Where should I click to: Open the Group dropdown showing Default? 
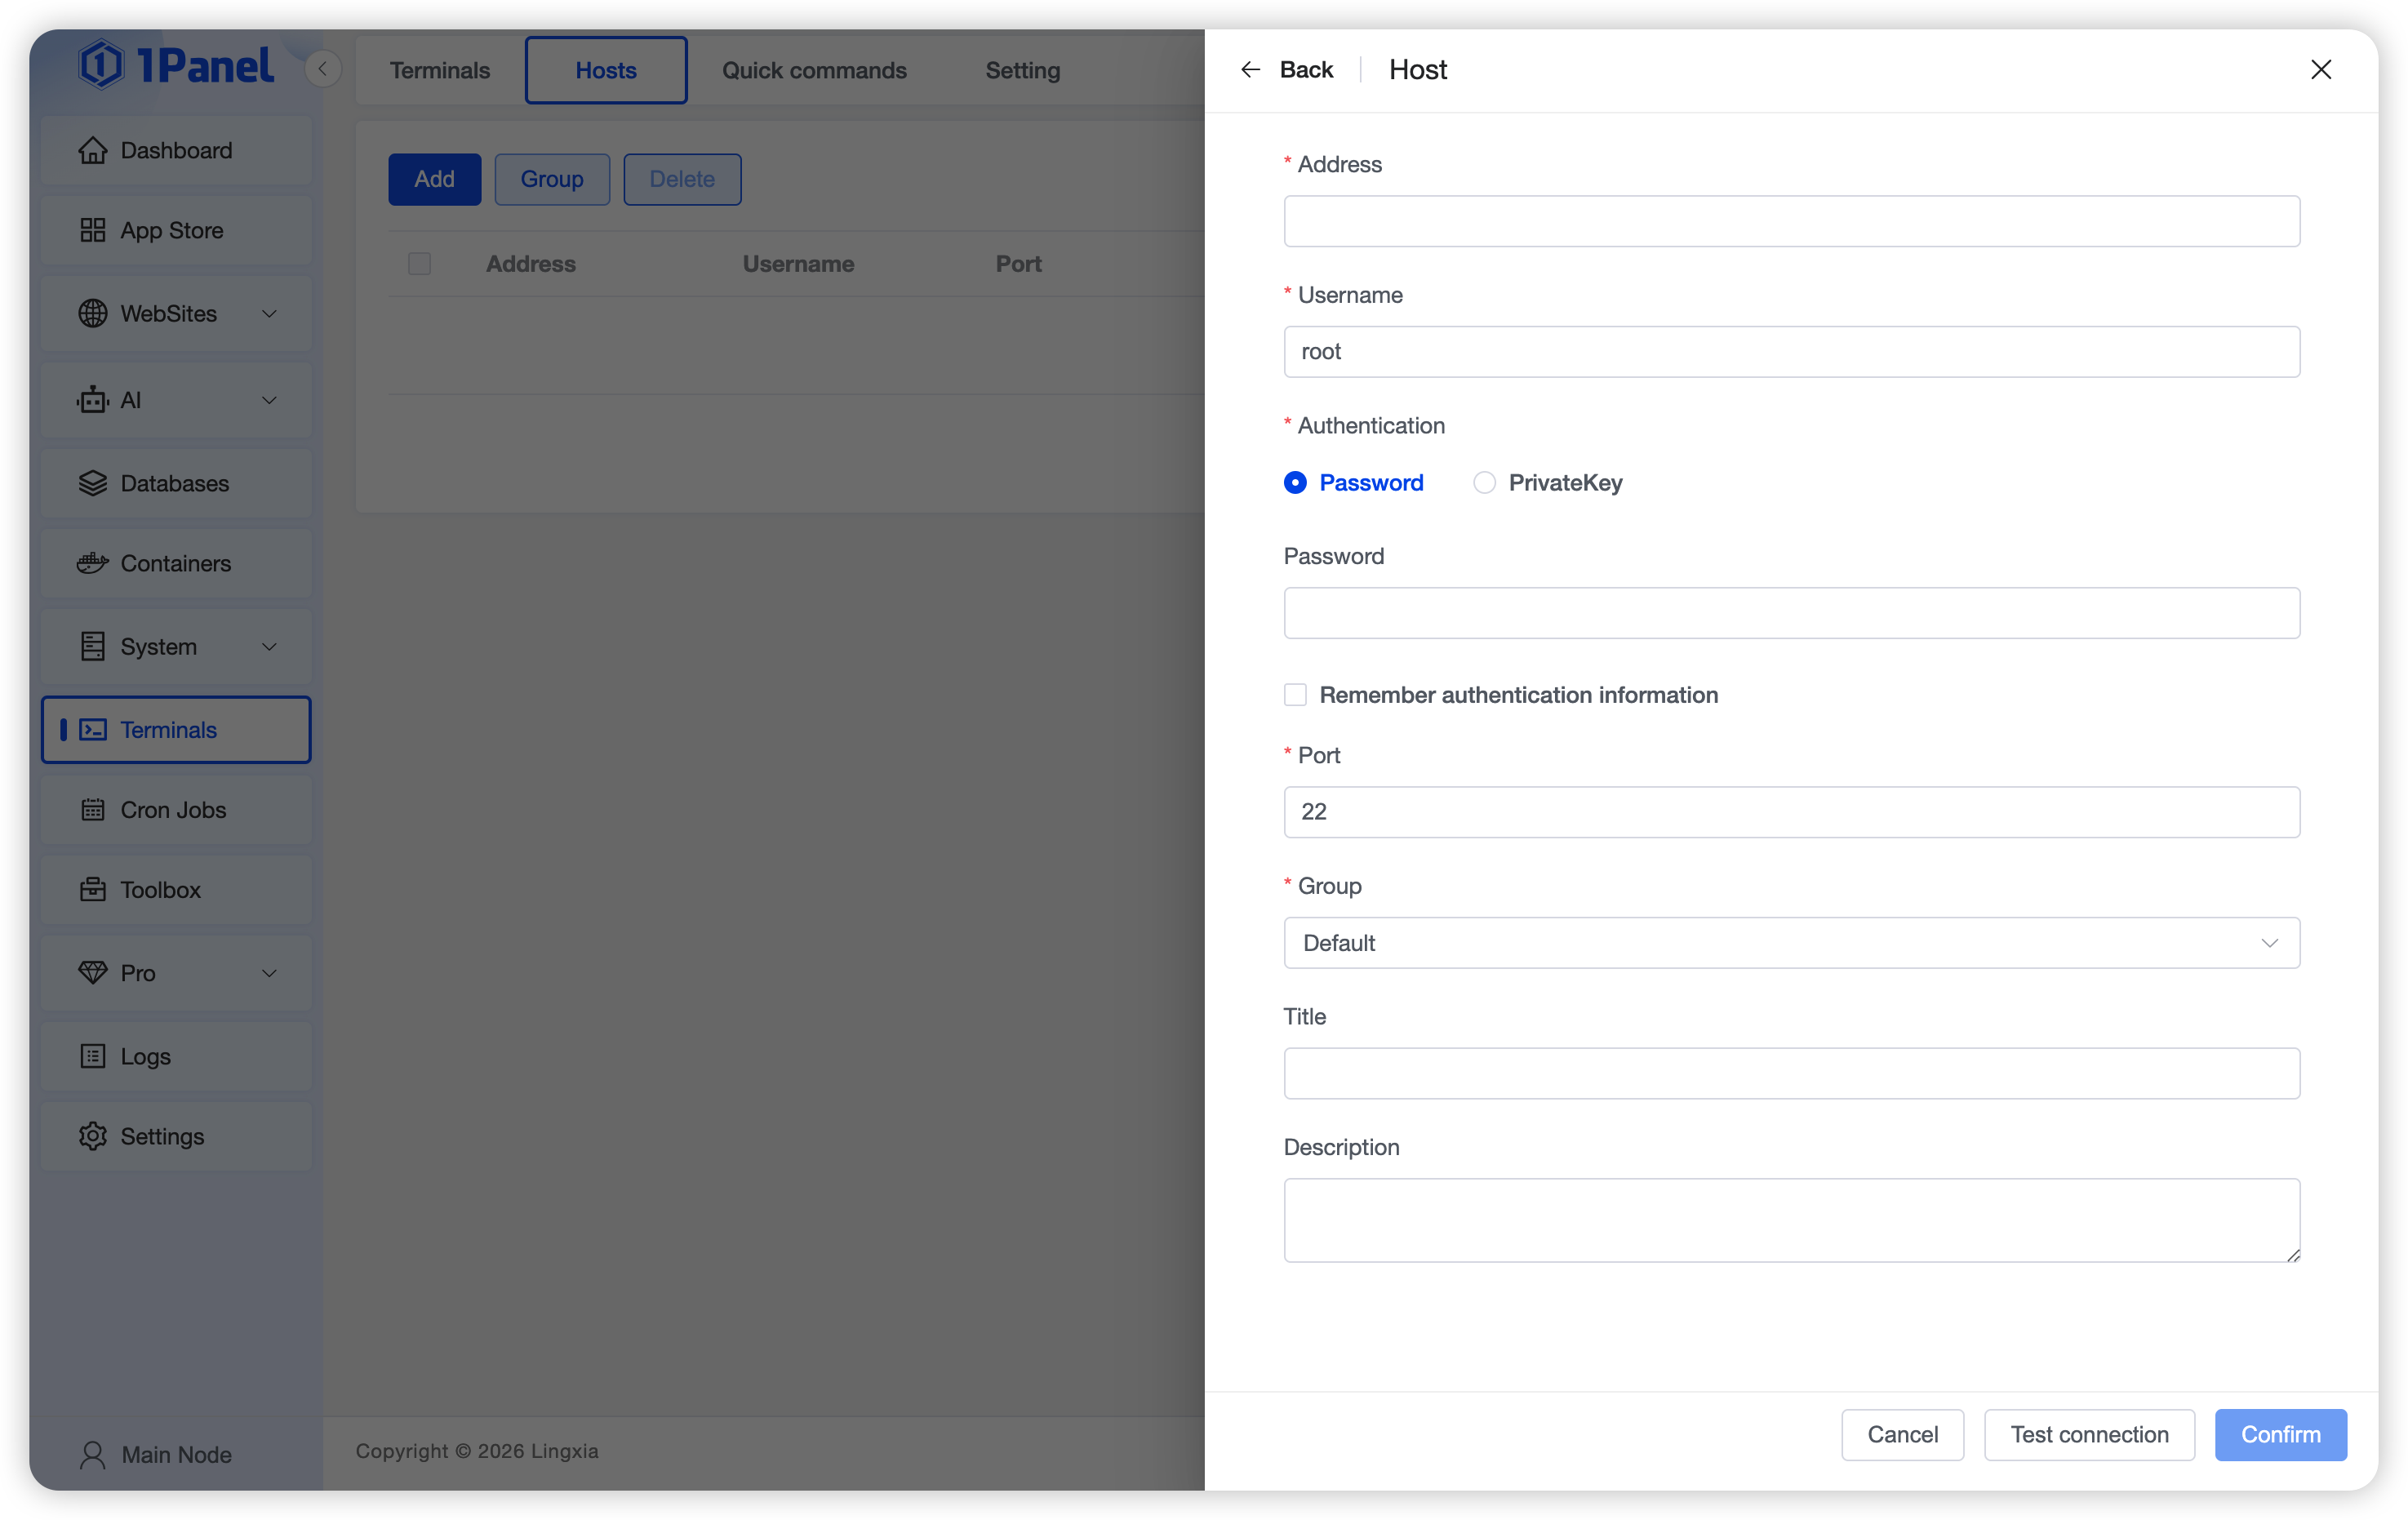(1790, 943)
